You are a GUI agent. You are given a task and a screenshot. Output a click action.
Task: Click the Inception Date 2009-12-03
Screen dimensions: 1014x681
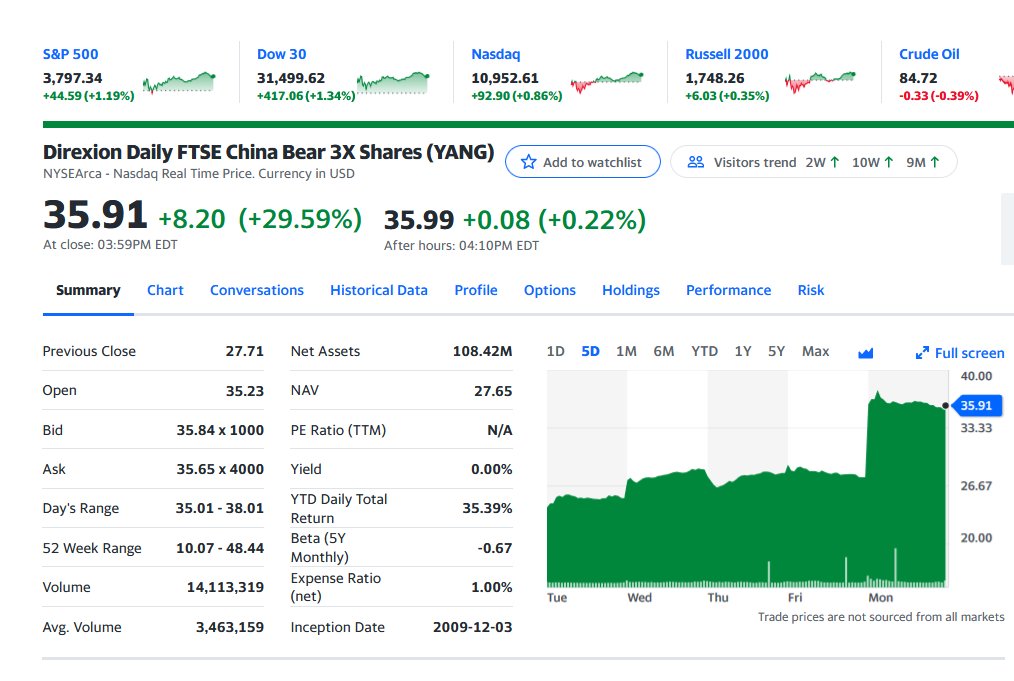pos(473,627)
